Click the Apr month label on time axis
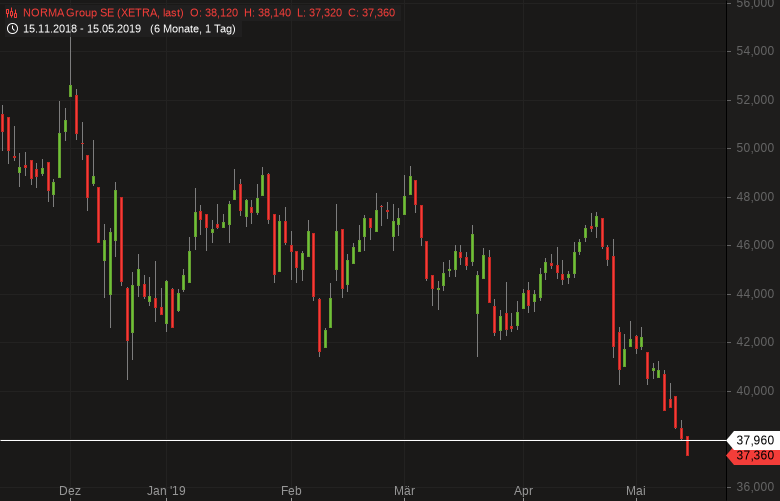 (523, 491)
